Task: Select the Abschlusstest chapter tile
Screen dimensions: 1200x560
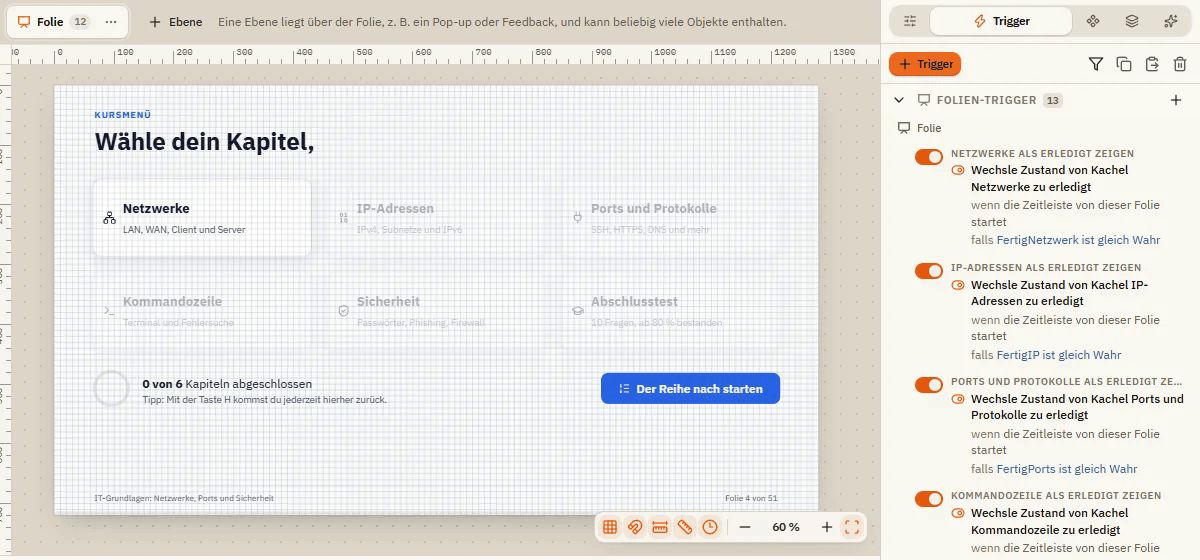Action: point(670,311)
